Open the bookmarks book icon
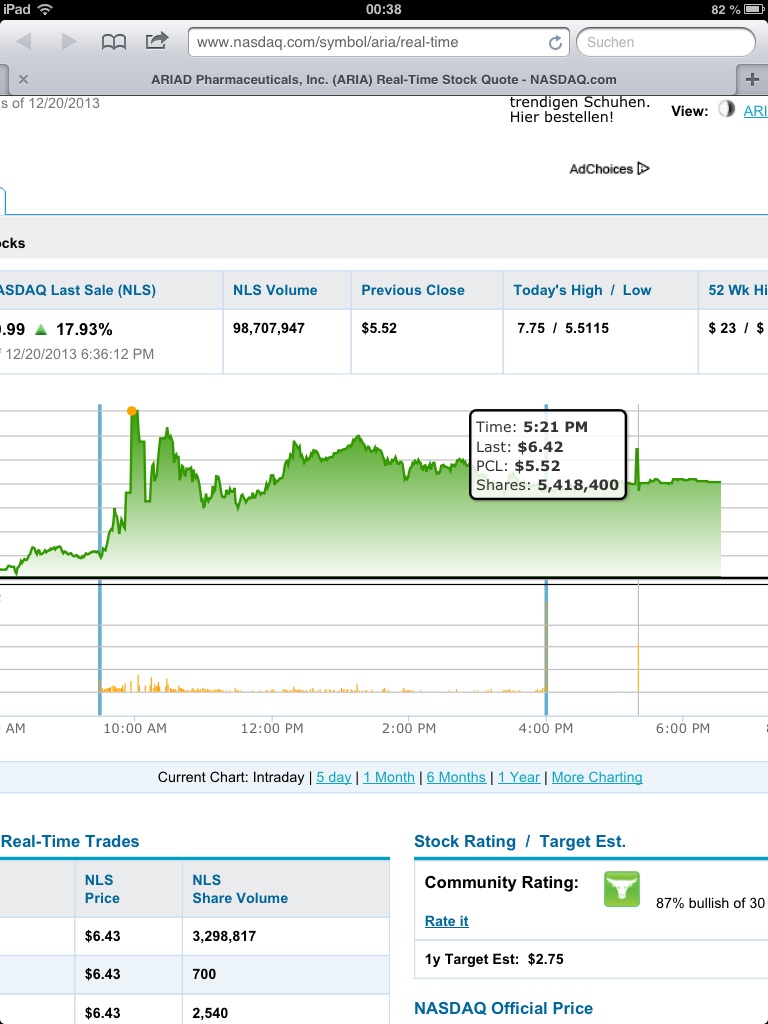Screen dimensions: 768x1024 pos(114,42)
